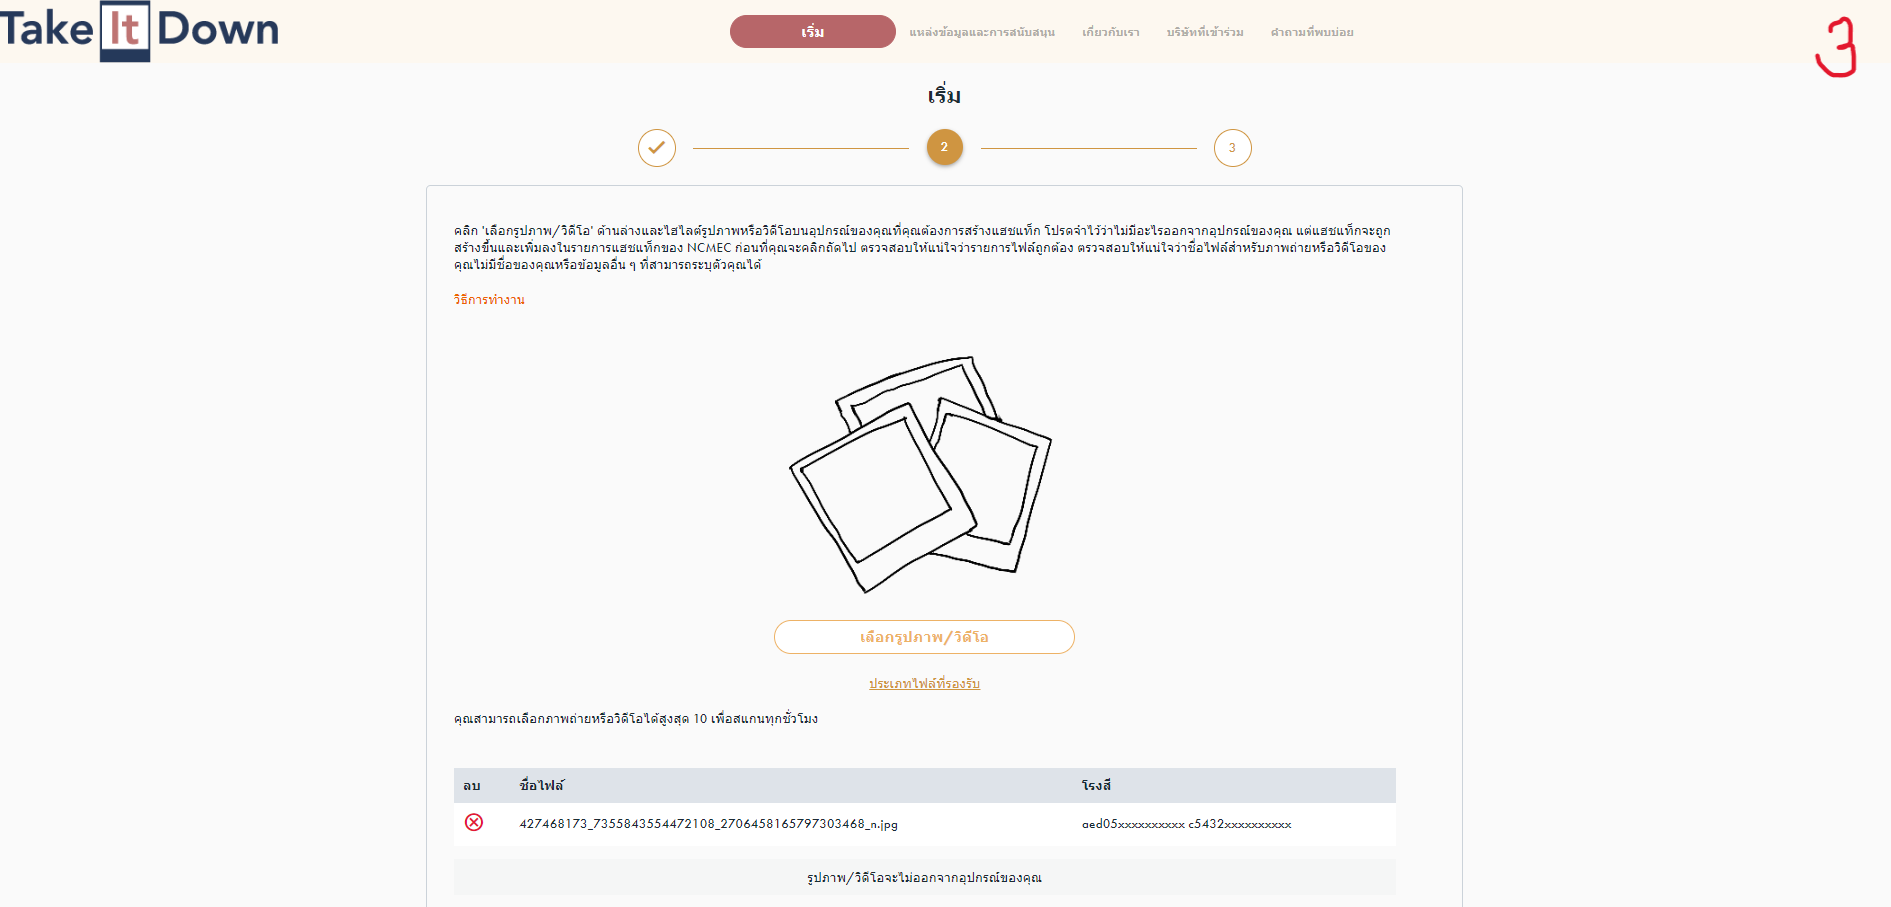The height and width of the screenshot is (907, 1891).
Task: Click the red handwritten number 3
Action: (1836, 47)
